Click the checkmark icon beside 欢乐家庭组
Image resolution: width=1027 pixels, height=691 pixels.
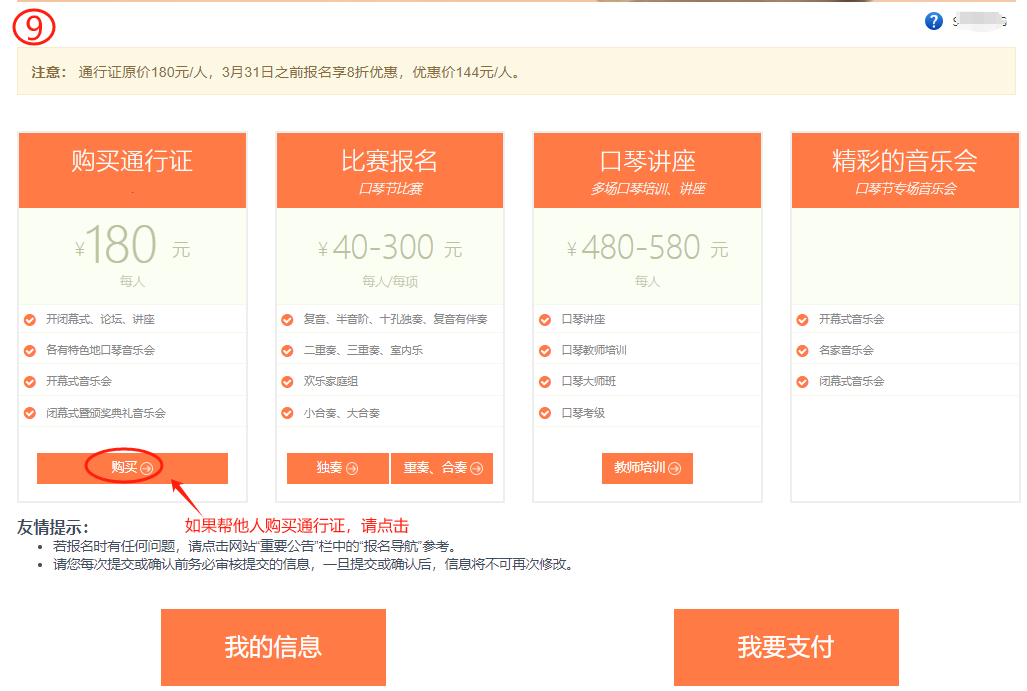coord(288,382)
